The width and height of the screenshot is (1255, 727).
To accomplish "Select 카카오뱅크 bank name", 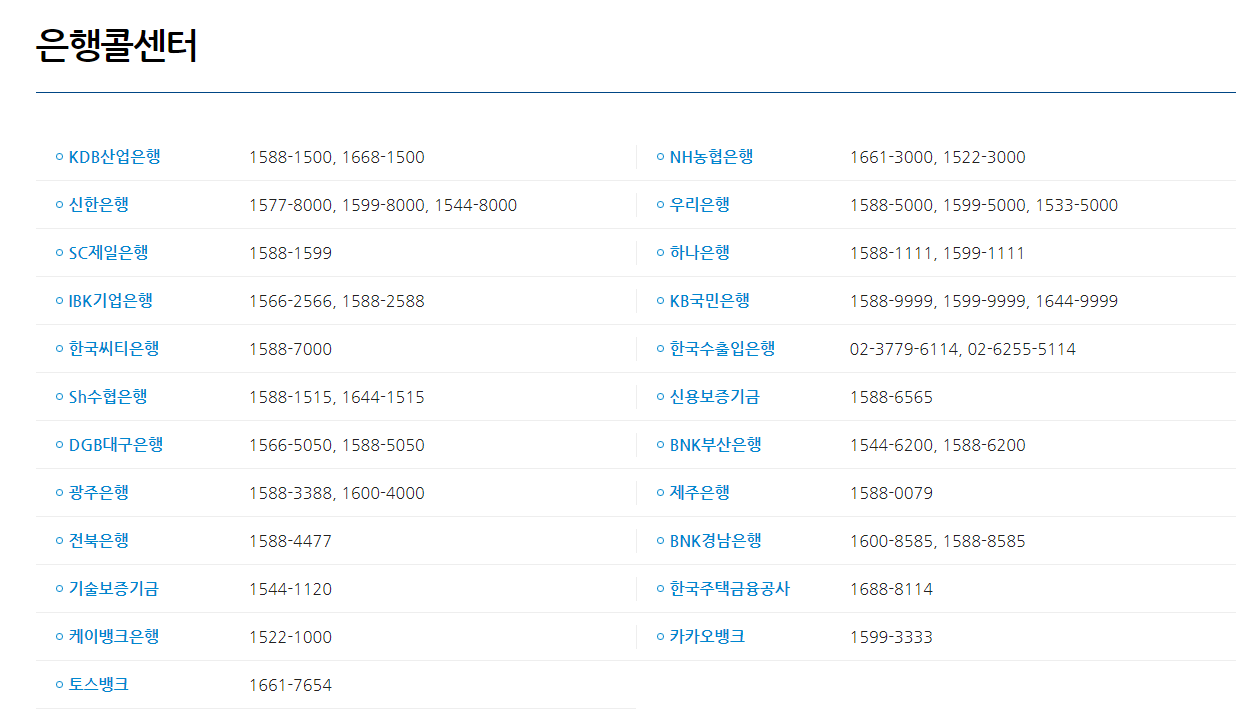I will pyautogui.click(x=707, y=637).
